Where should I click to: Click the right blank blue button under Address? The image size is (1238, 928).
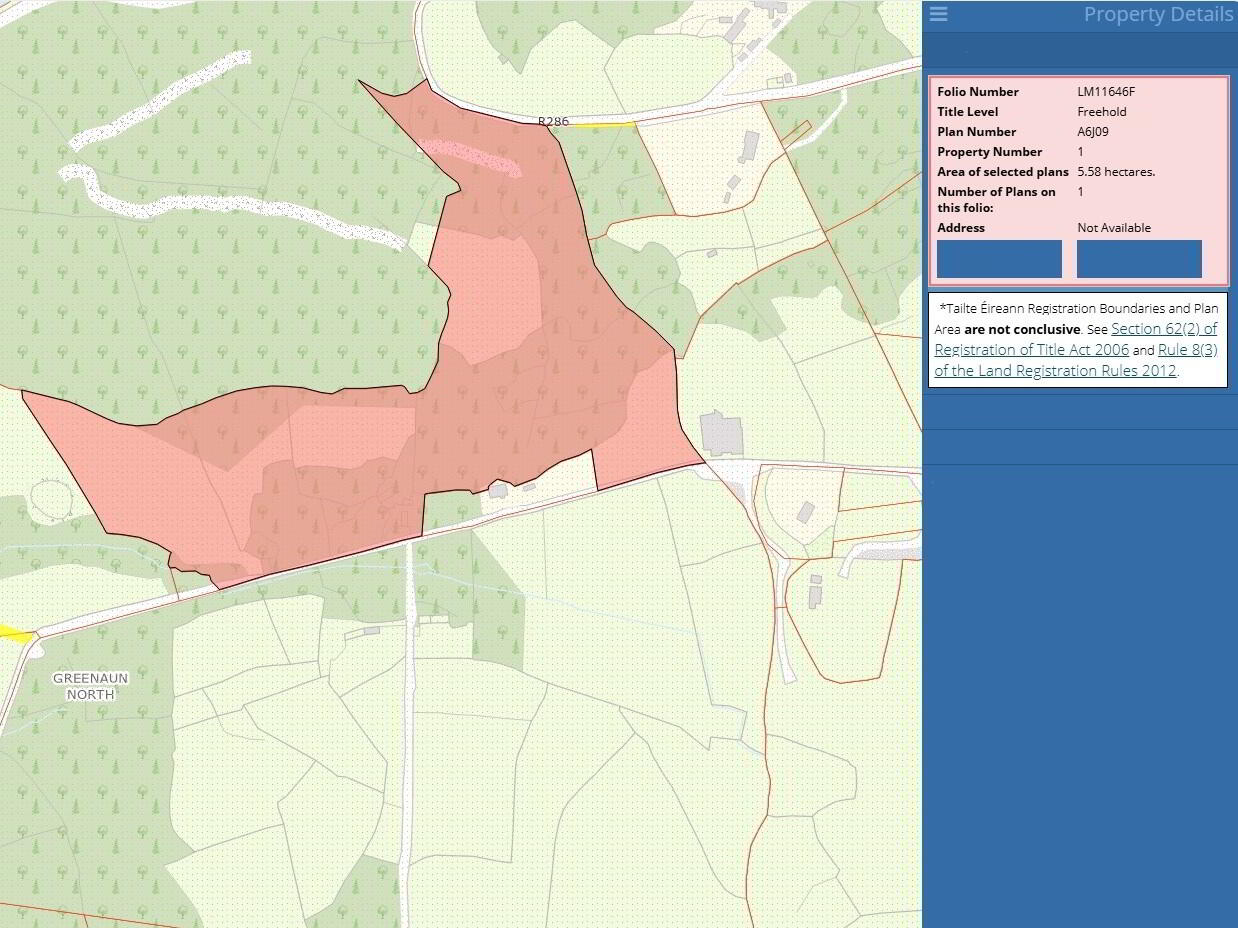point(1139,259)
